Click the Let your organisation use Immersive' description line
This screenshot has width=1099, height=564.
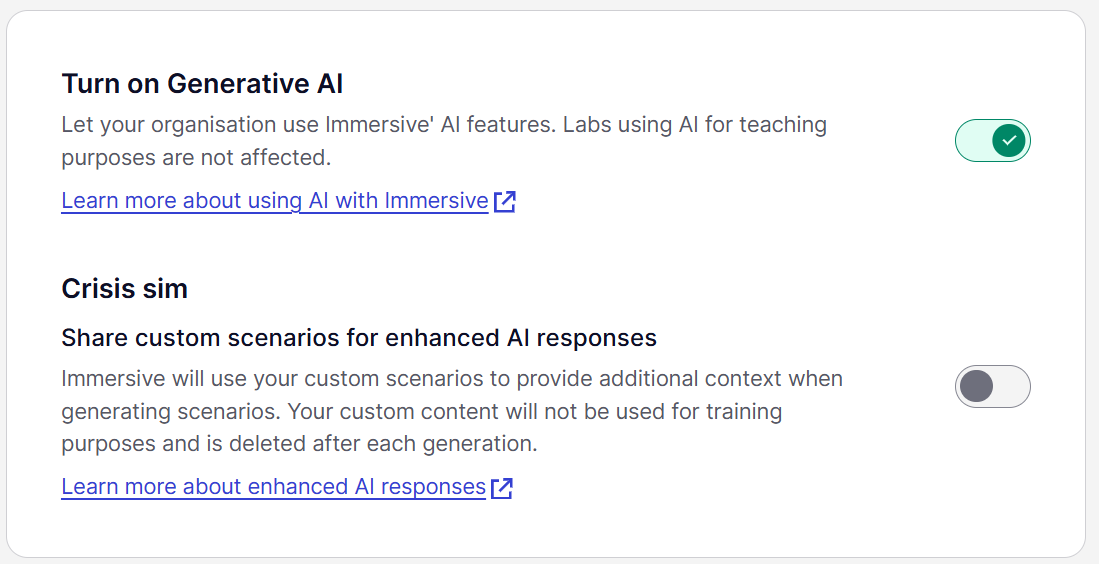pos(444,125)
